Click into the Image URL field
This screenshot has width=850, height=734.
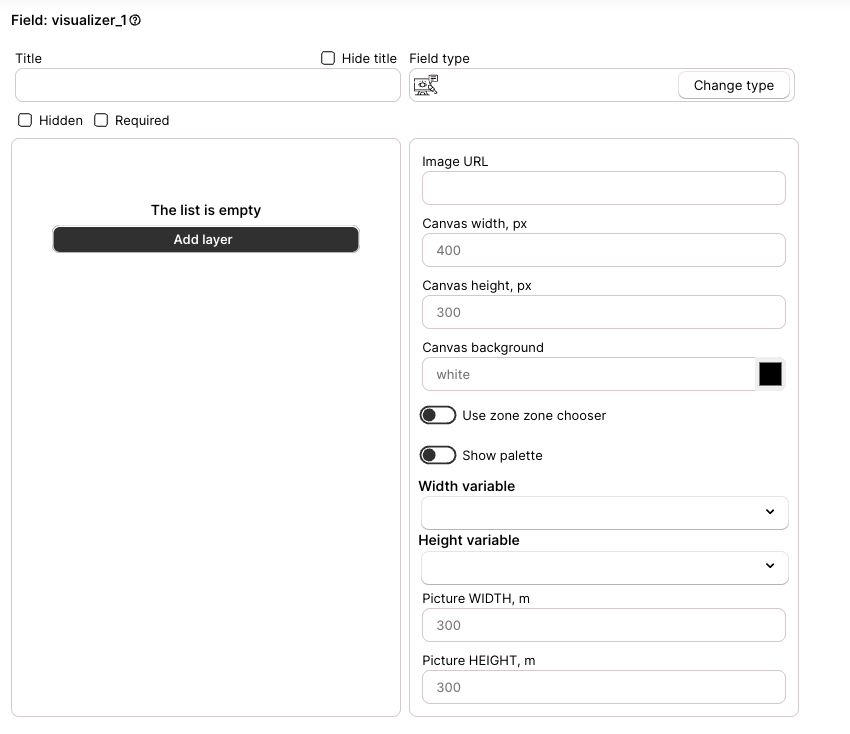pos(604,188)
